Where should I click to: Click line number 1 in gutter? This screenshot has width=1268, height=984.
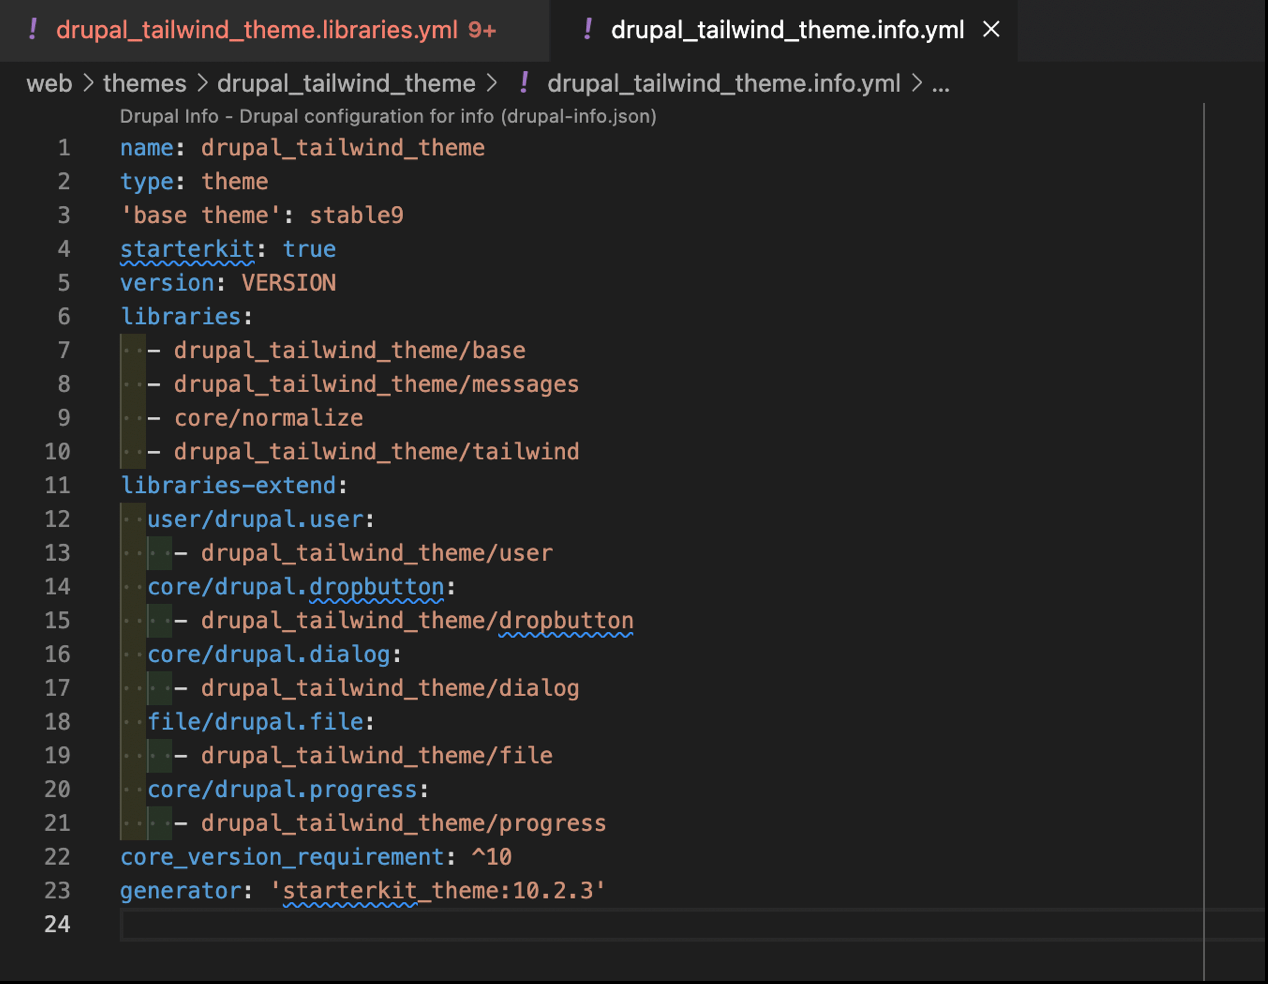coord(64,148)
